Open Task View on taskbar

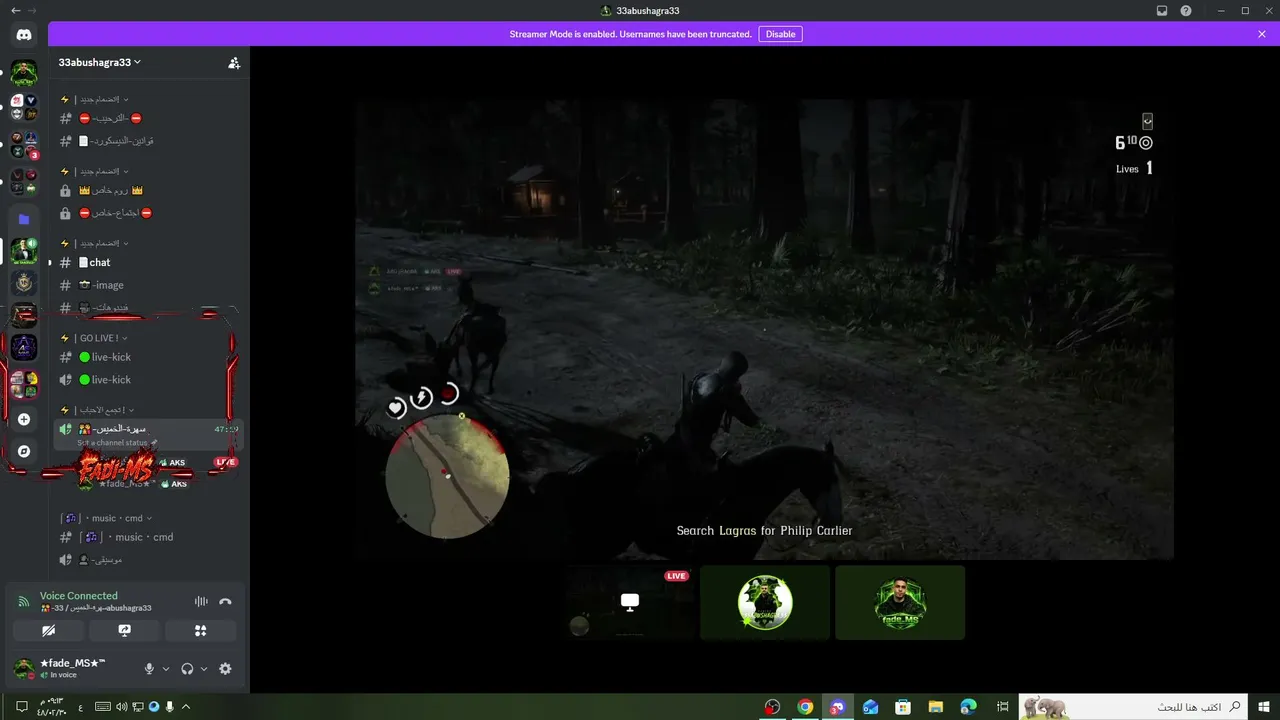point(1003,707)
